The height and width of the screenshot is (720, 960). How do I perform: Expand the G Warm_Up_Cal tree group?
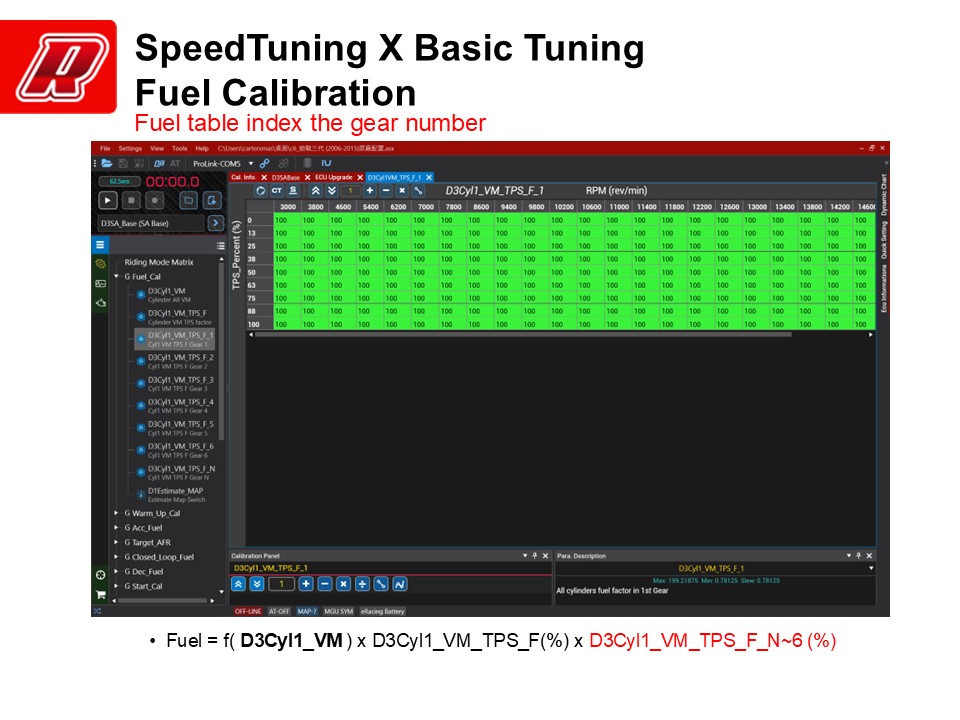pos(116,513)
